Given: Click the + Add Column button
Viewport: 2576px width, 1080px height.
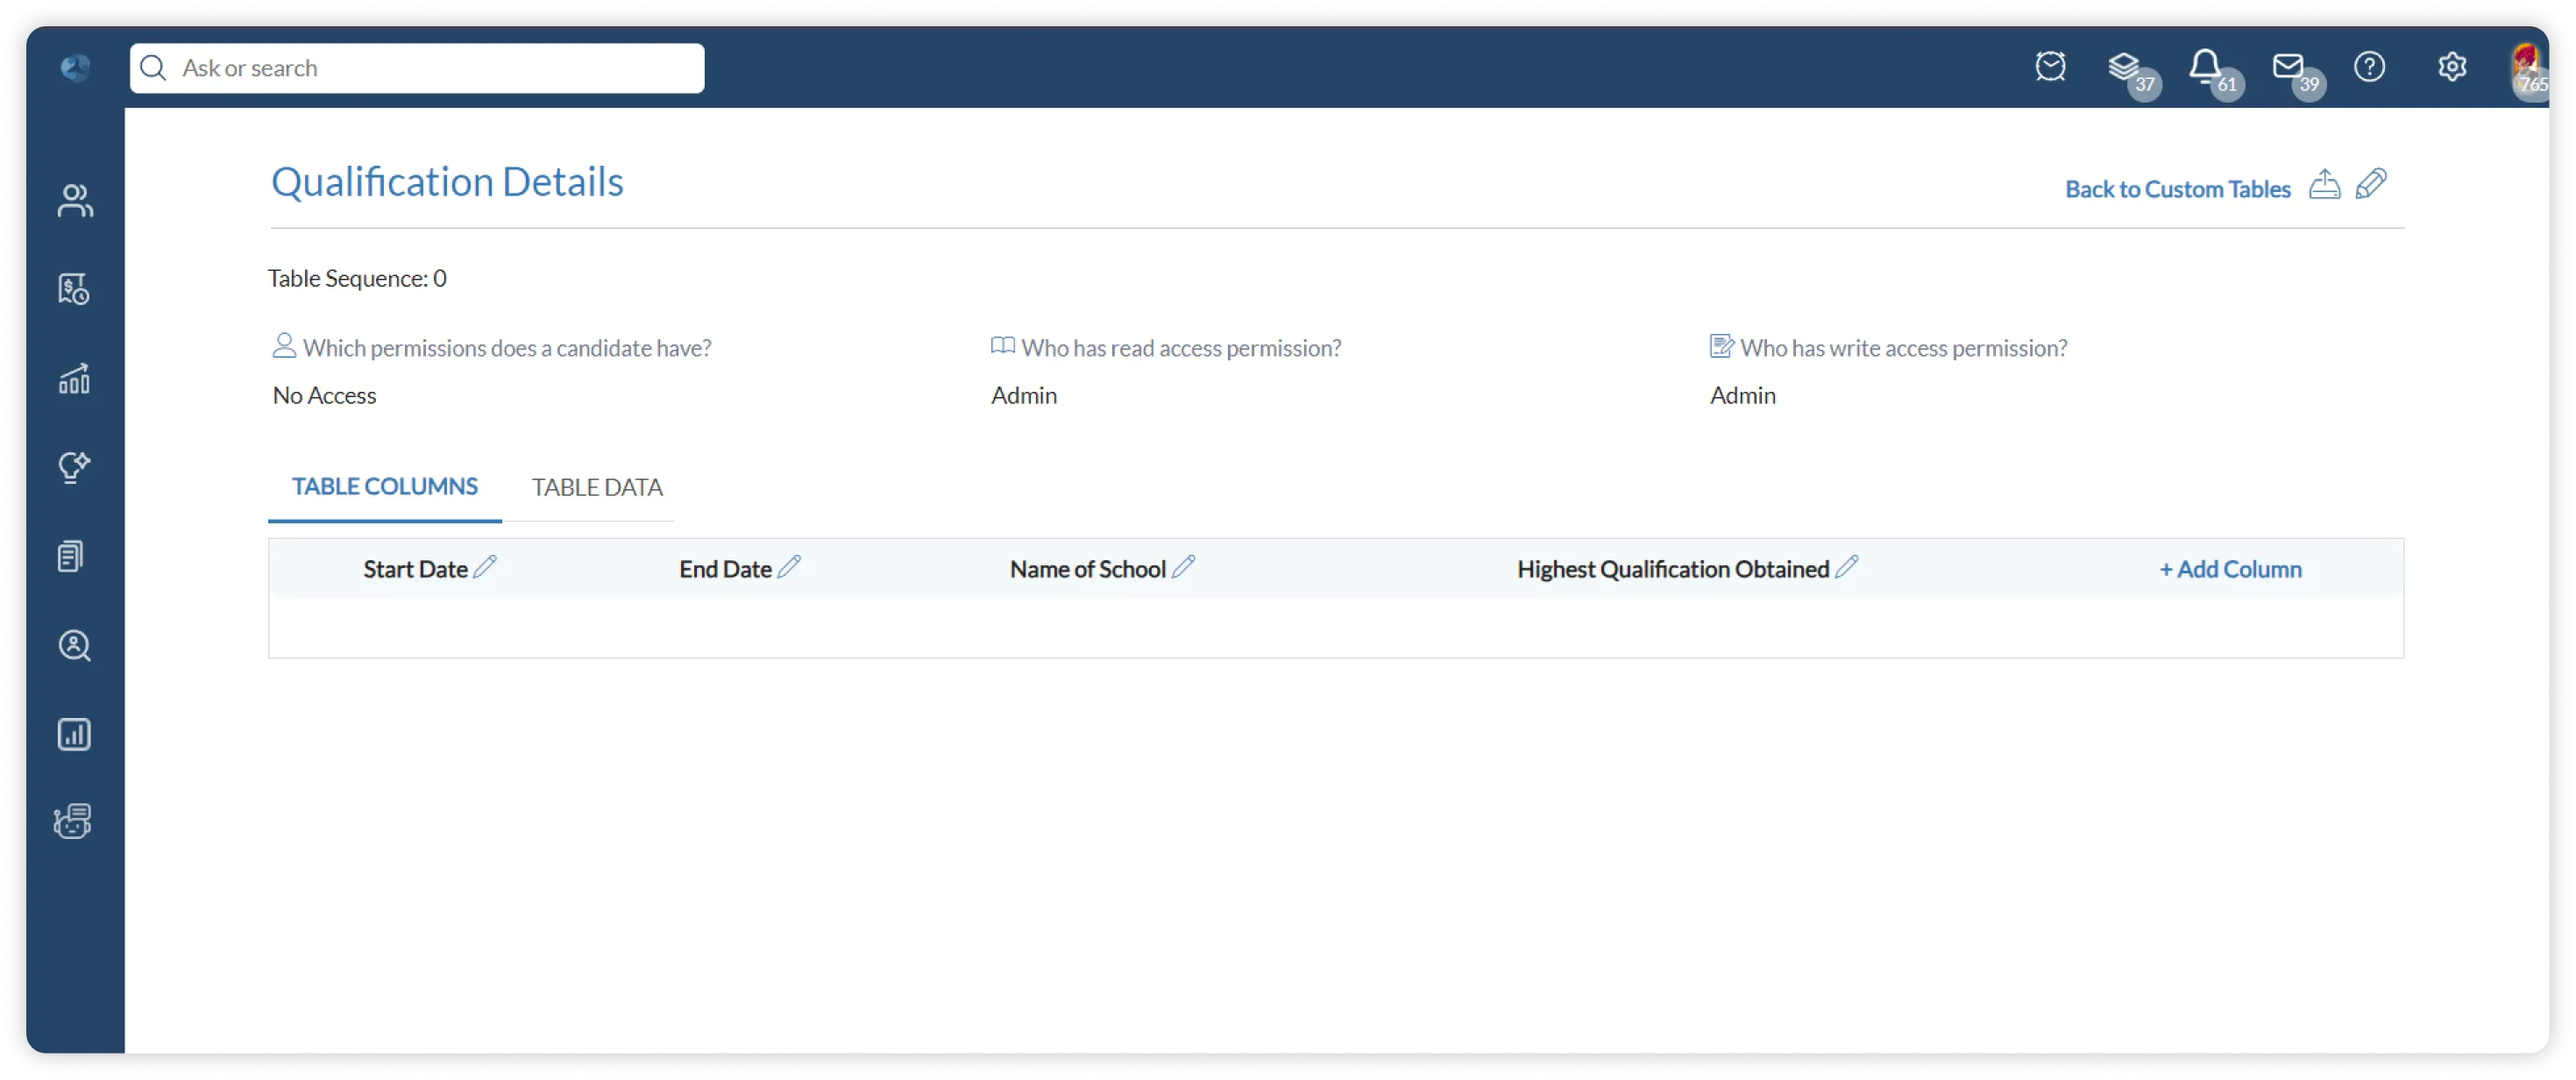Looking at the screenshot, I should [x=2230, y=569].
